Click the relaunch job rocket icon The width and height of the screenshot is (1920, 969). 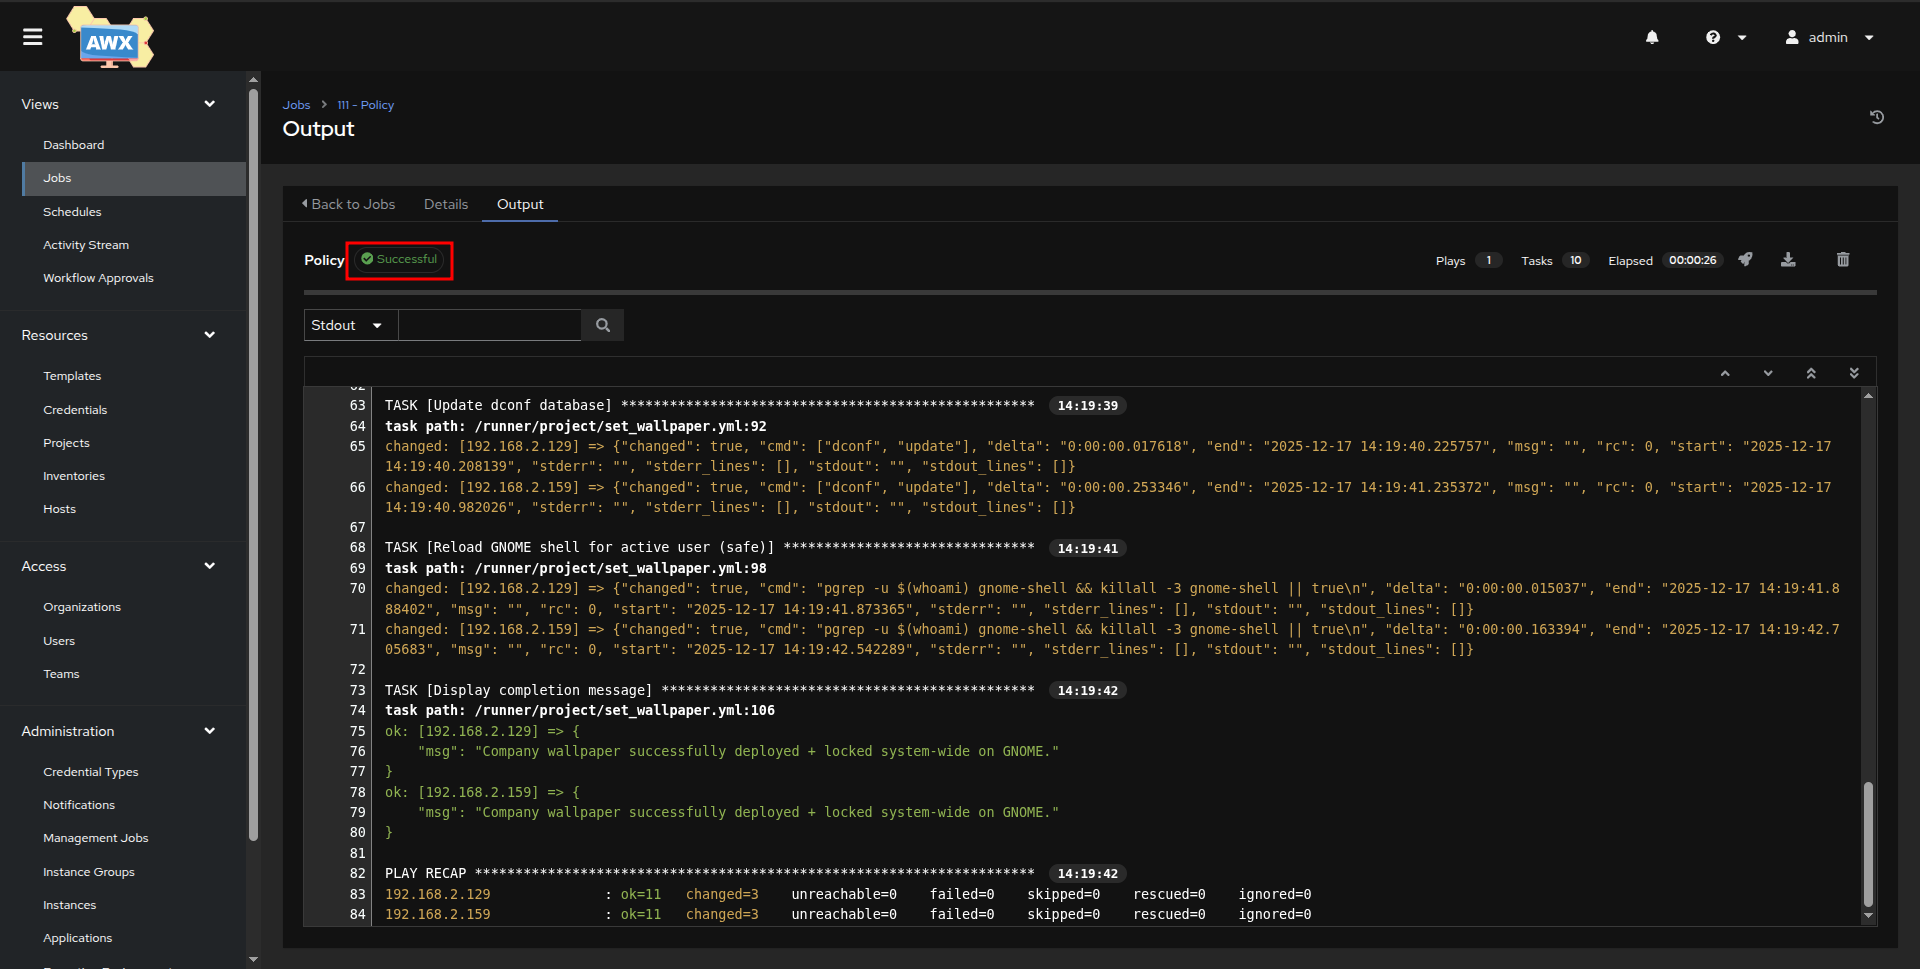(1745, 260)
